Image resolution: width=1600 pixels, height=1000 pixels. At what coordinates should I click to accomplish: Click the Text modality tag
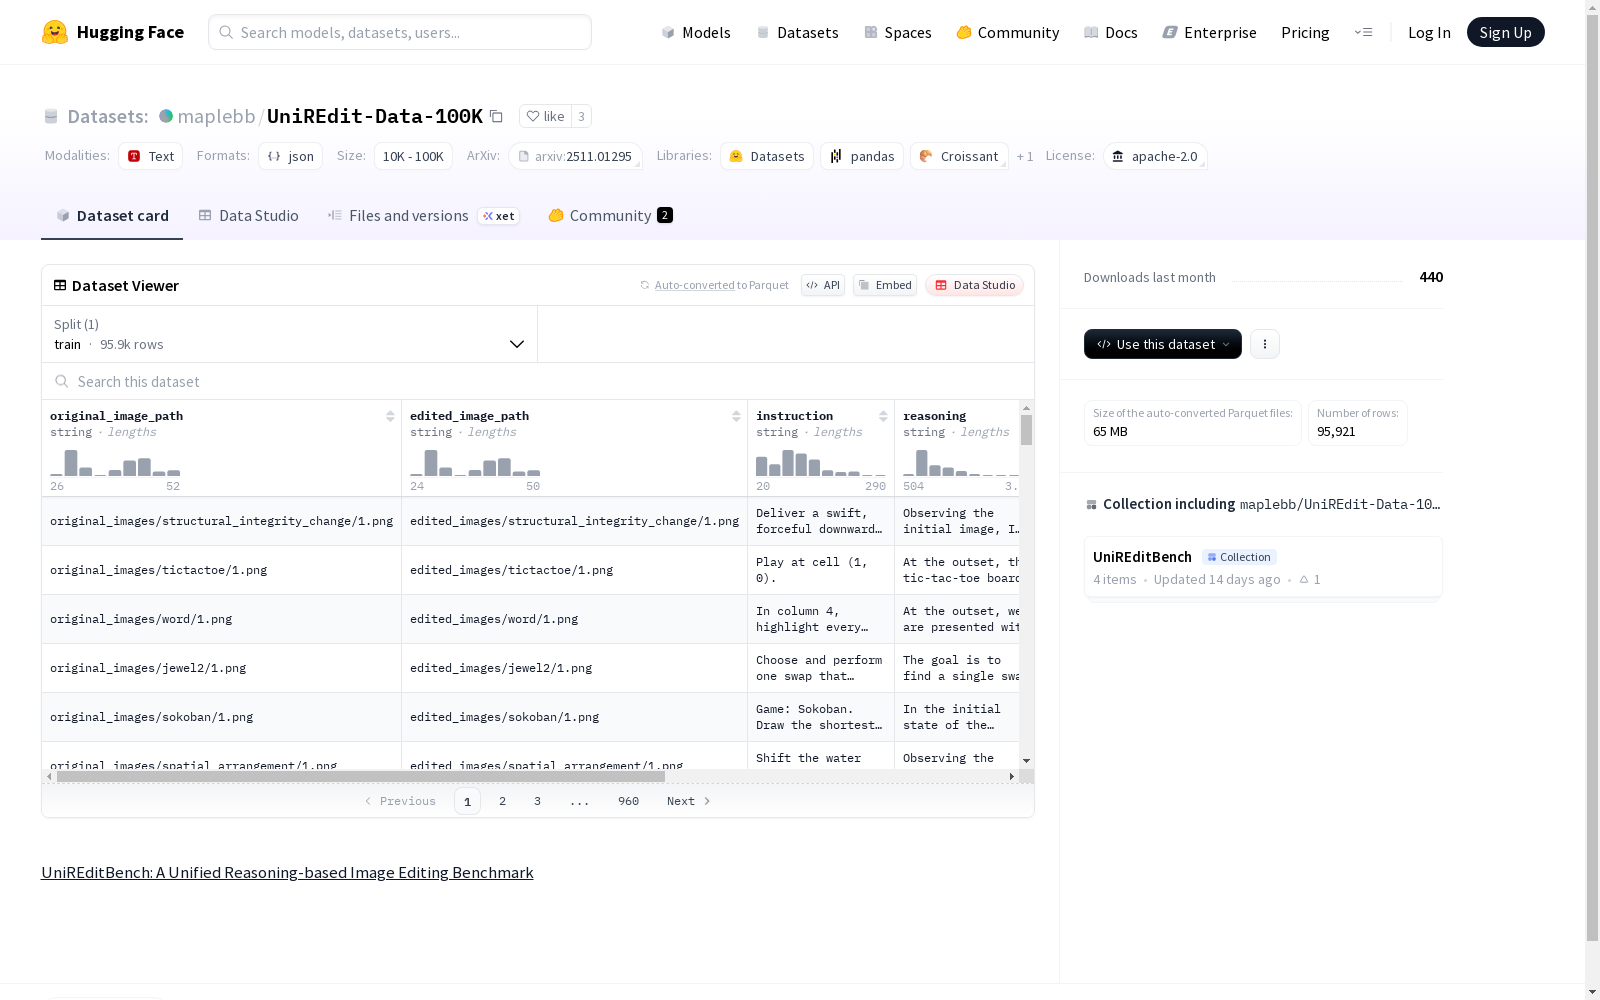pos(151,156)
